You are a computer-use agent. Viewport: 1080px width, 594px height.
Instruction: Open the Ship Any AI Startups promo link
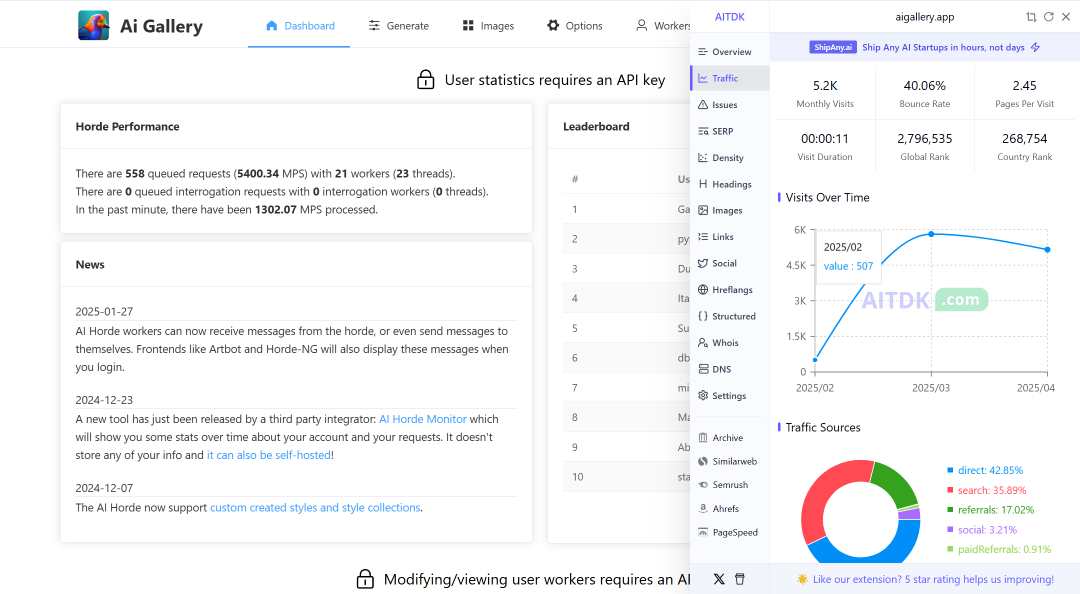943,48
